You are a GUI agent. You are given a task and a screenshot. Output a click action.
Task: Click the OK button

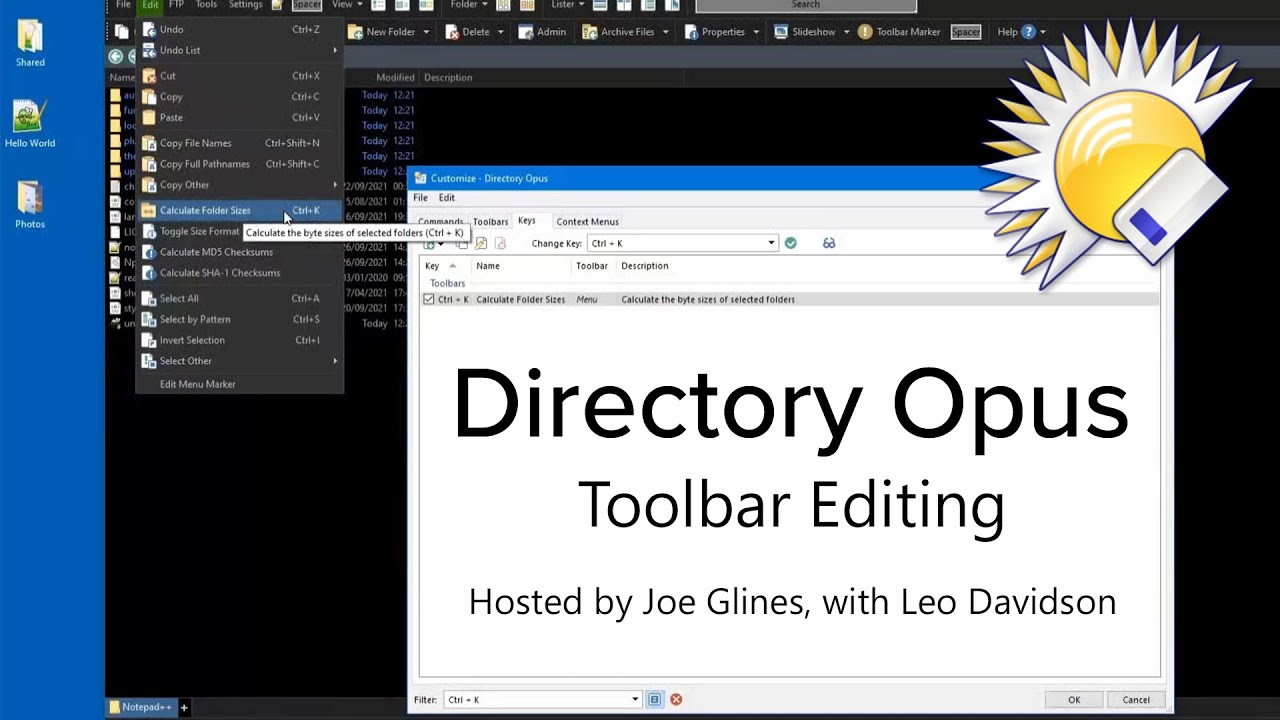1074,700
